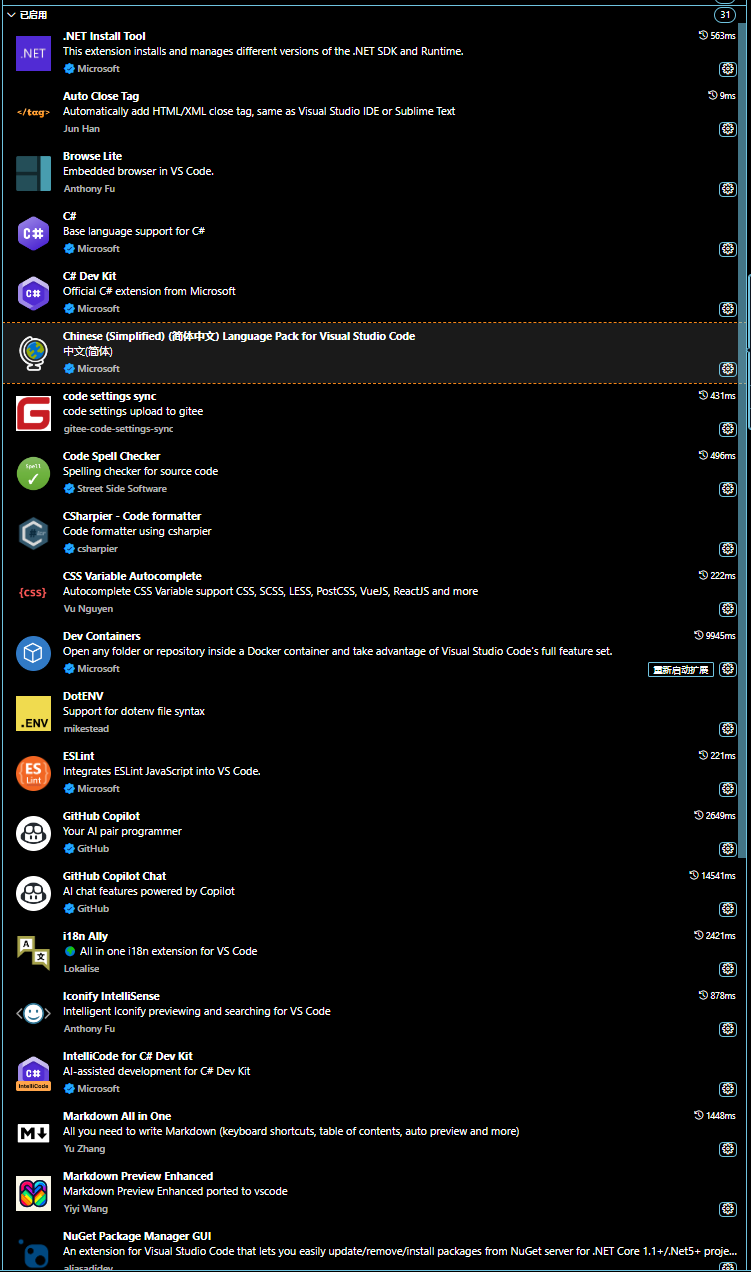Open manage gear for Auto Close Tag
The width and height of the screenshot is (751, 1272).
click(x=727, y=129)
